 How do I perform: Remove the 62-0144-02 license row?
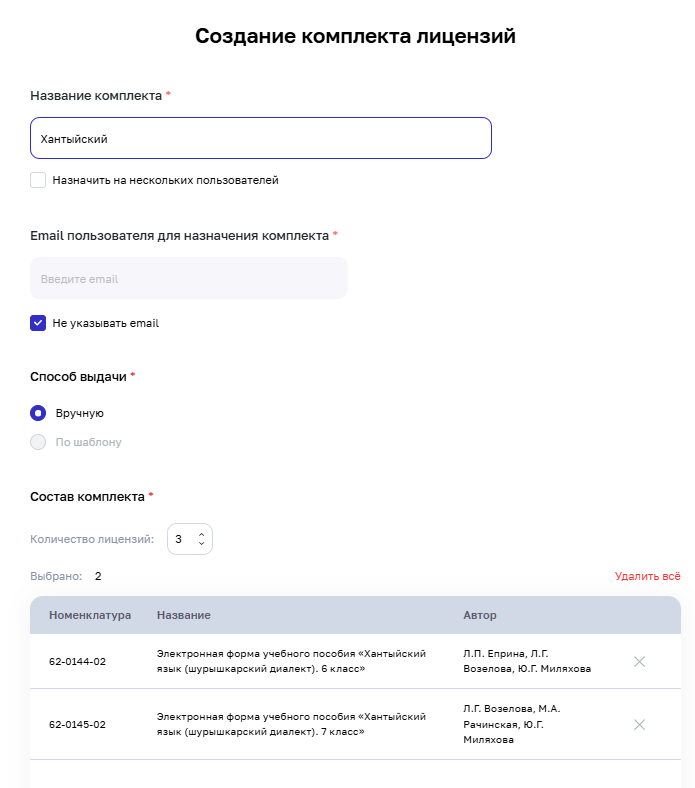point(640,661)
